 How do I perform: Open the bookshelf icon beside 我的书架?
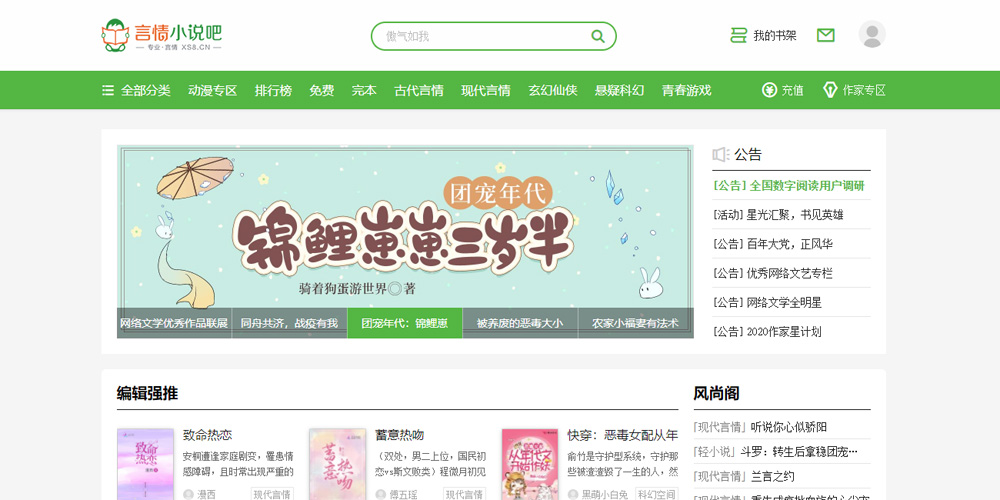738,35
